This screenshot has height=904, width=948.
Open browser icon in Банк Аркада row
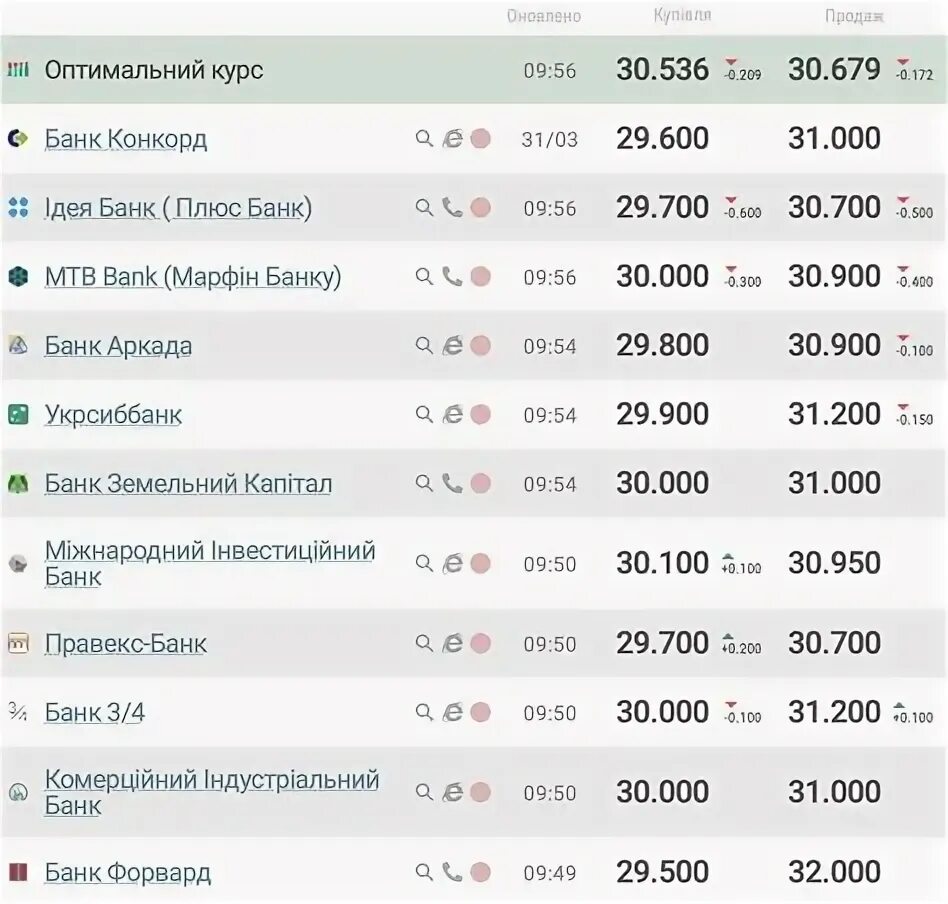tap(452, 346)
